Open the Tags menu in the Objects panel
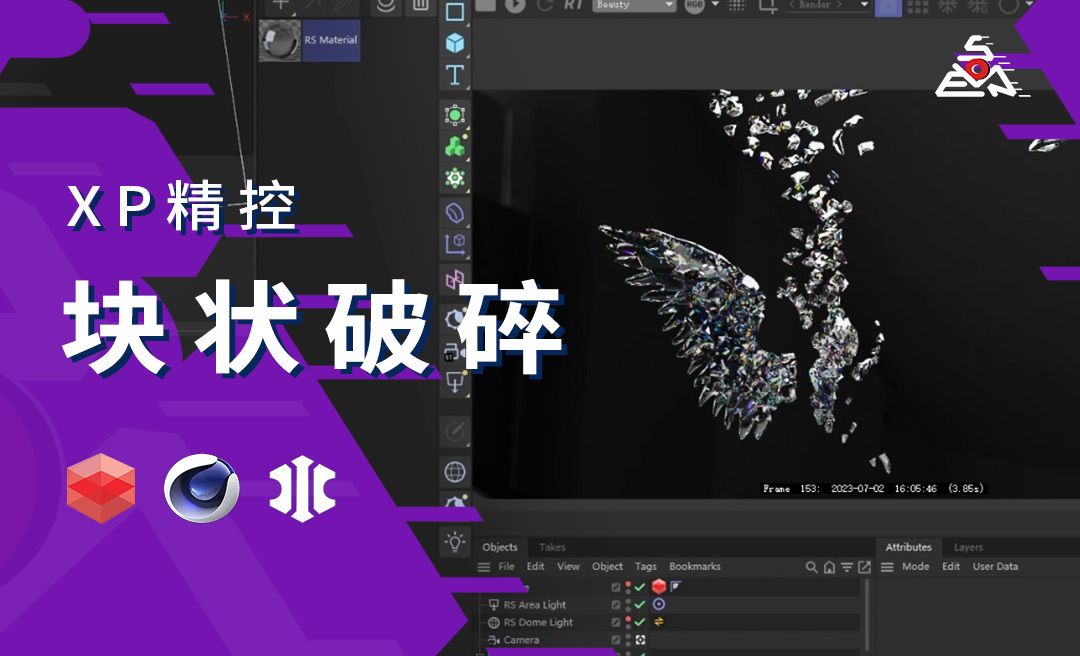1080x656 pixels. tap(646, 566)
